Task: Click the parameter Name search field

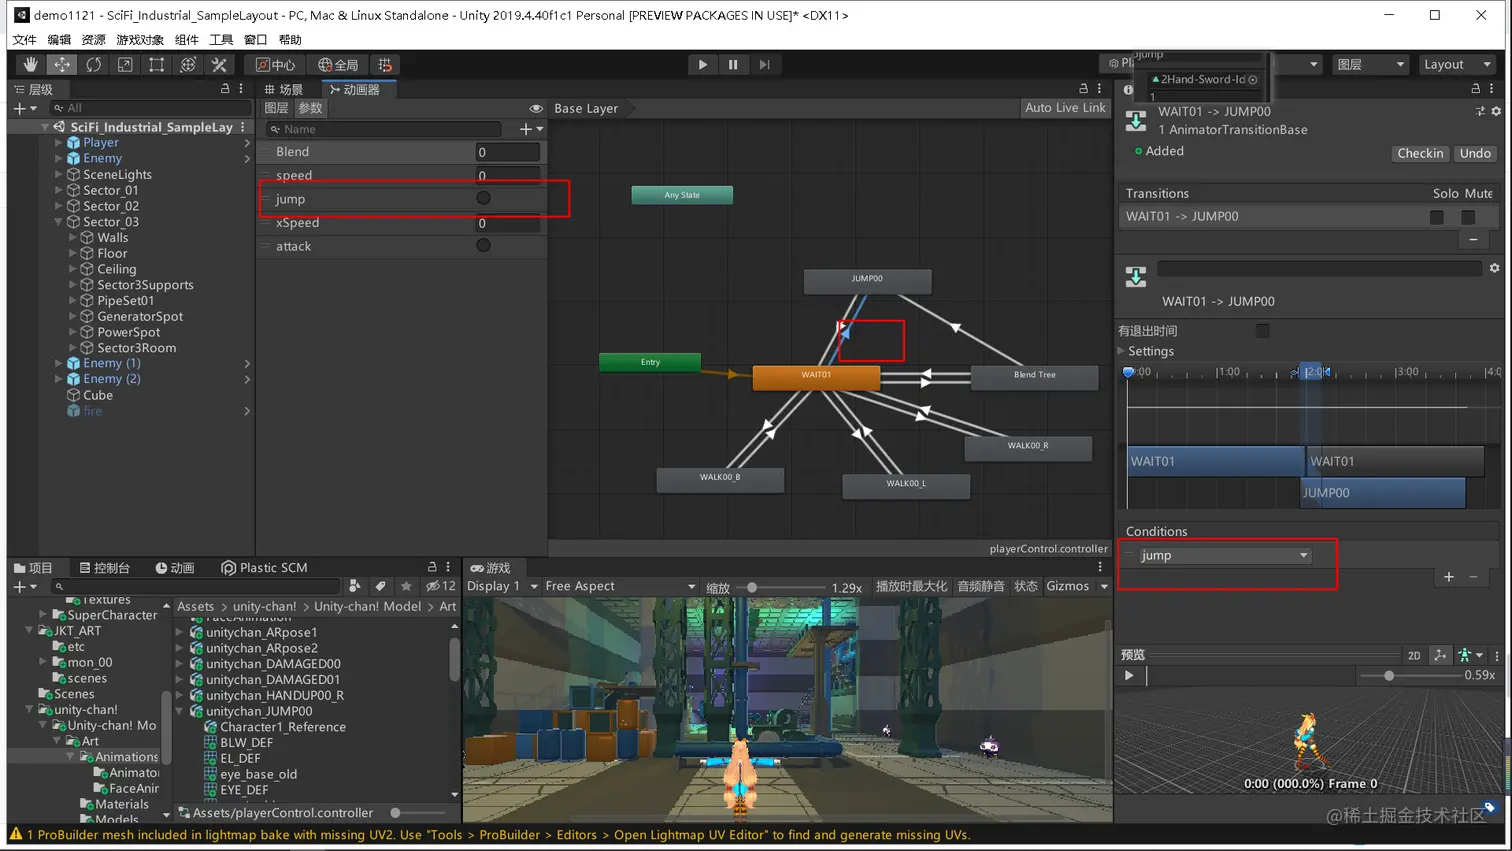Action: click(x=384, y=129)
